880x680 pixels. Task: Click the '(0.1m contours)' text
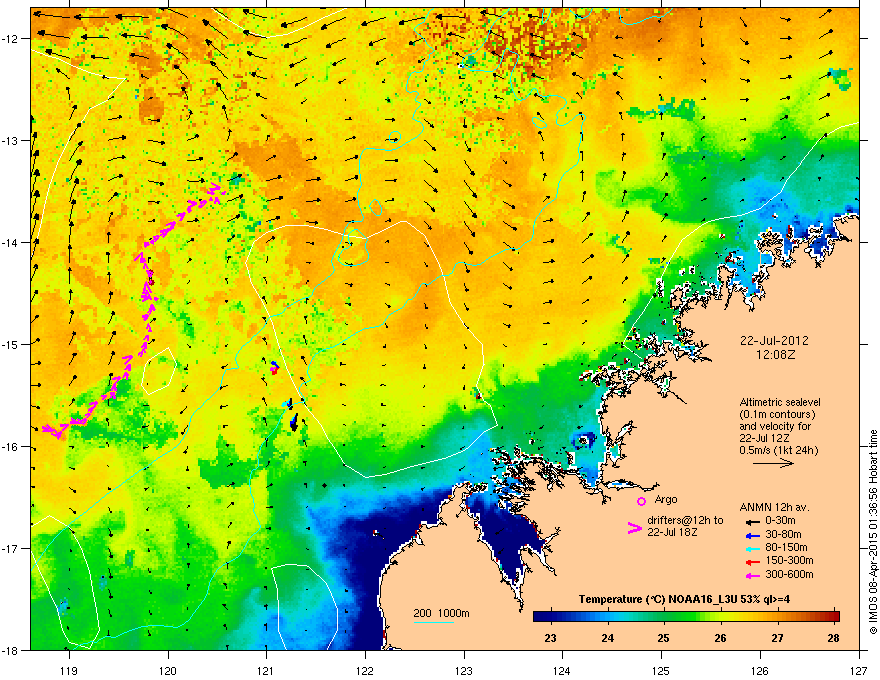pyautogui.click(x=777, y=415)
